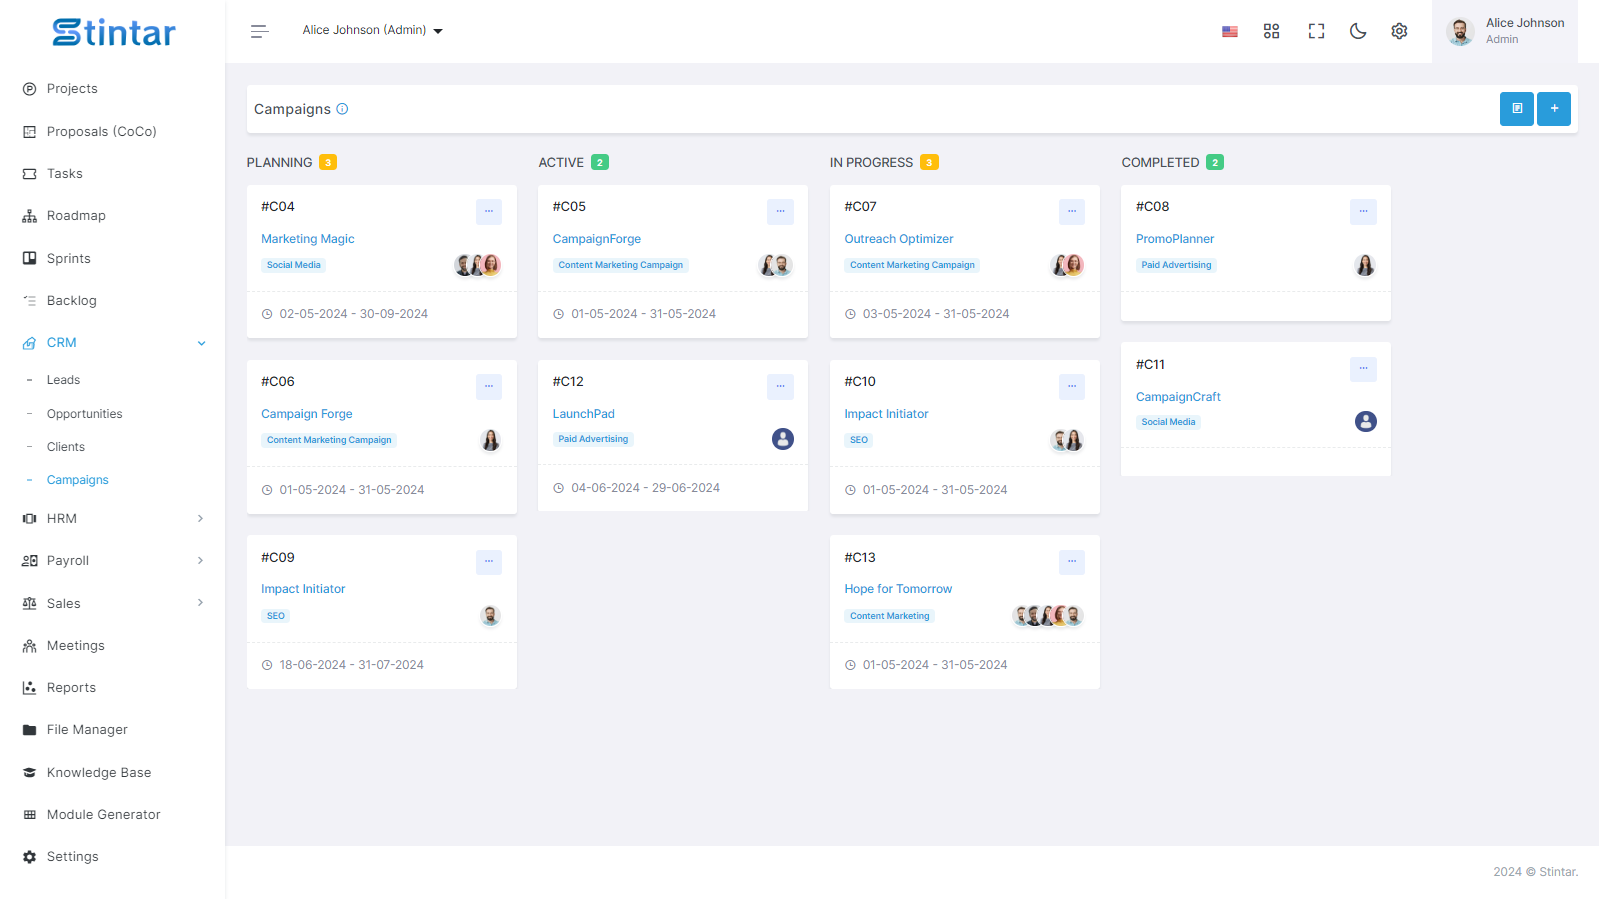The image size is (1599, 899).
Task: Open Opportunities under CRM
Action: 85,414
